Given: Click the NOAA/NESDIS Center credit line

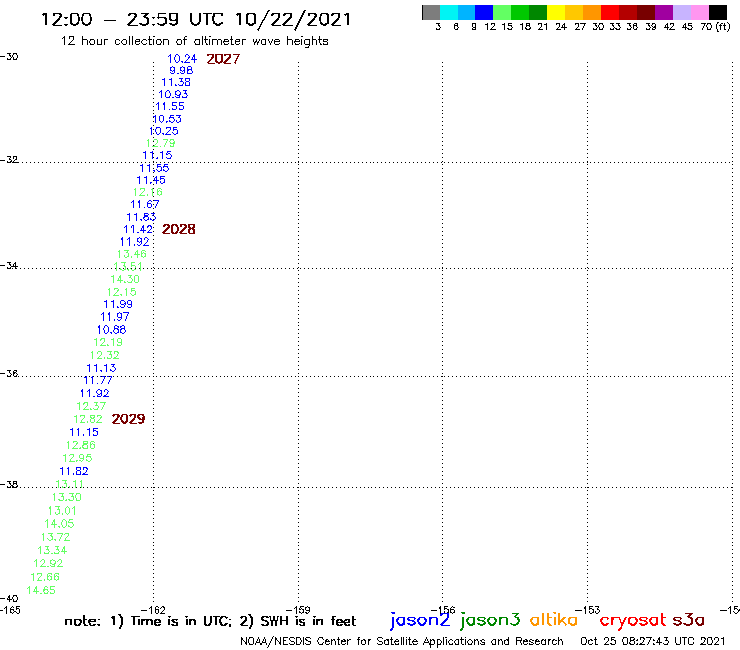Looking at the screenshot, I should [x=402, y=642].
